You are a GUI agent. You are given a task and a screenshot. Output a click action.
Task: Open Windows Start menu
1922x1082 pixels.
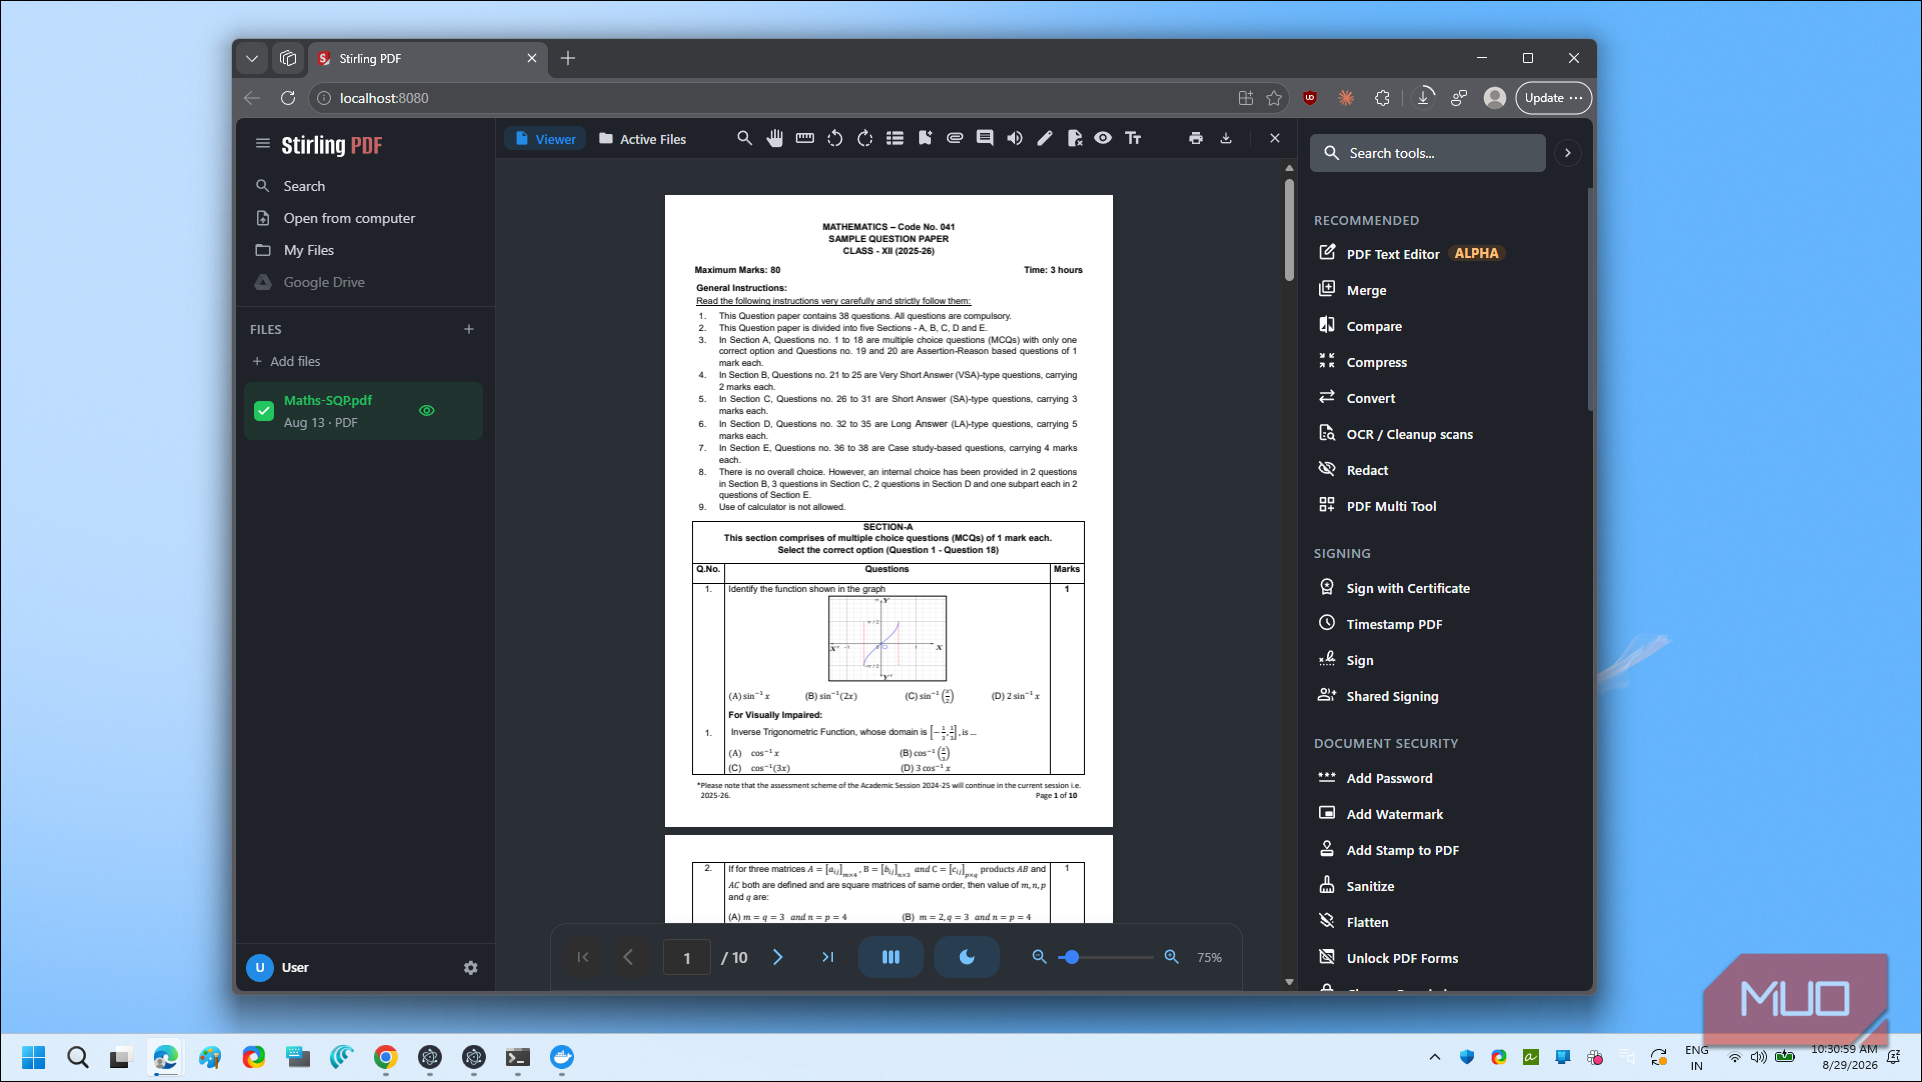pyautogui.click(x=33, y=1057)
